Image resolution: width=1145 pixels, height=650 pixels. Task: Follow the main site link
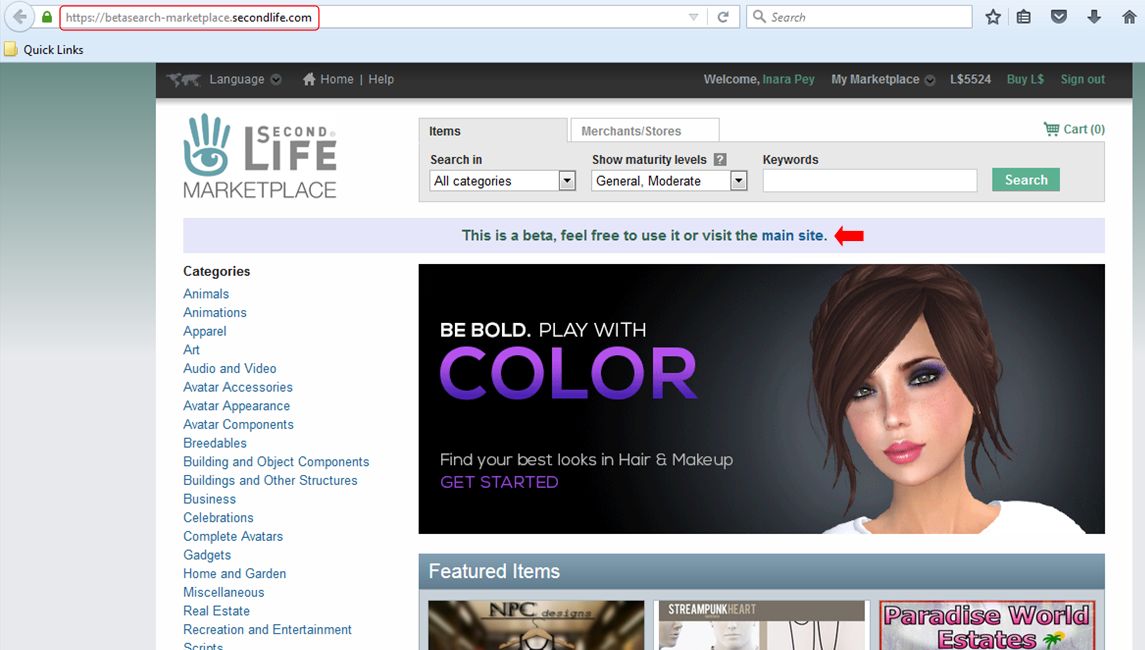793,236
